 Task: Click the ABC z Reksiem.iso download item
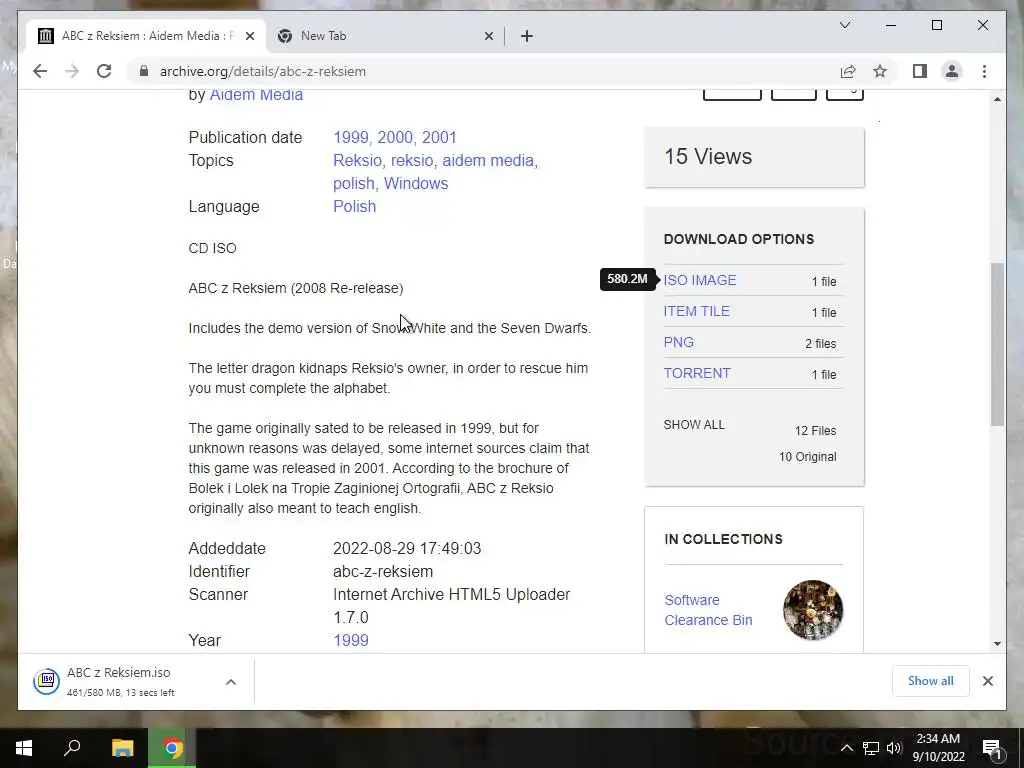point(121,681)
